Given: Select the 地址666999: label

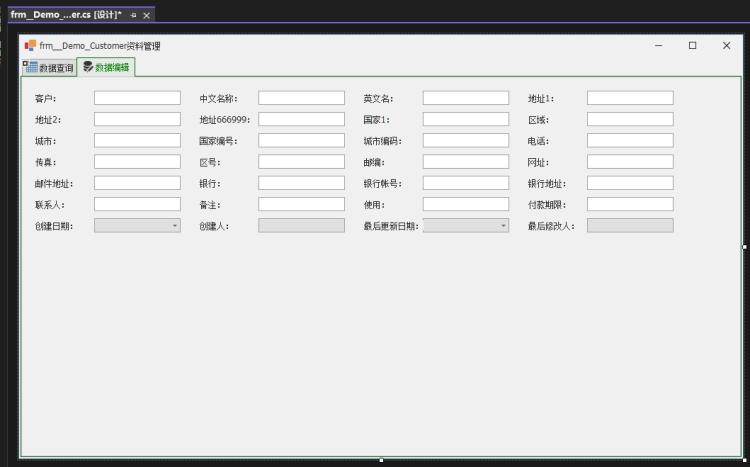Looking at the screenshot, I should pos(225,120).
